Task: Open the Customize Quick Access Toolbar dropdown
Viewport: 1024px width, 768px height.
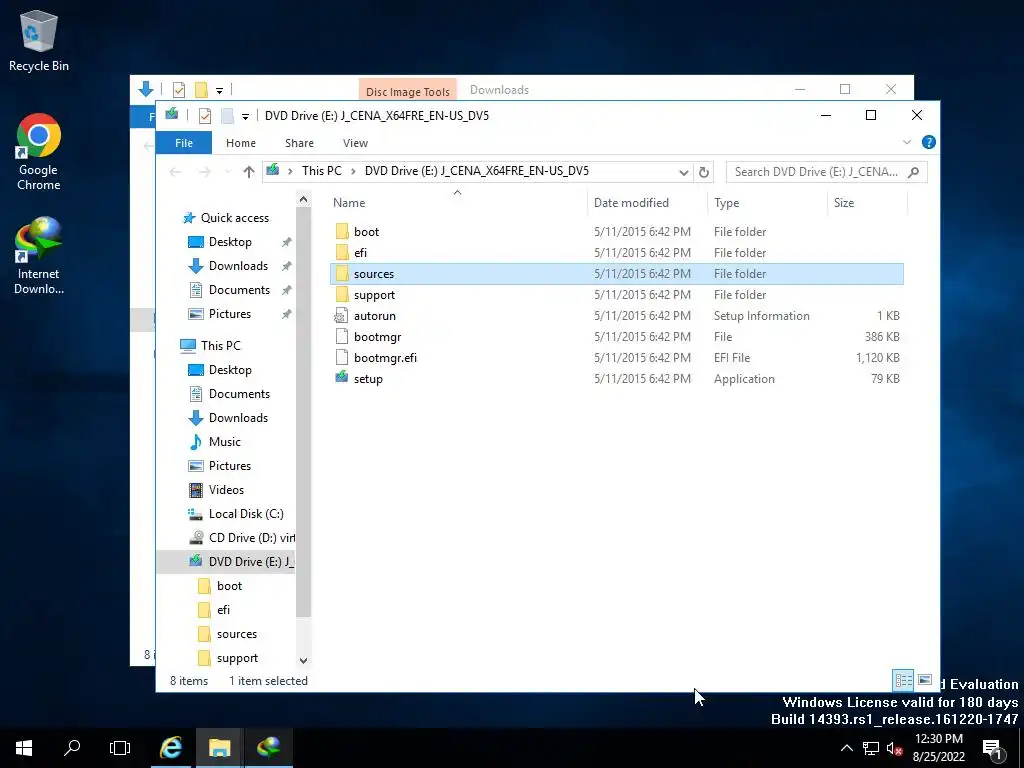Action: click(x=245, y=116)
